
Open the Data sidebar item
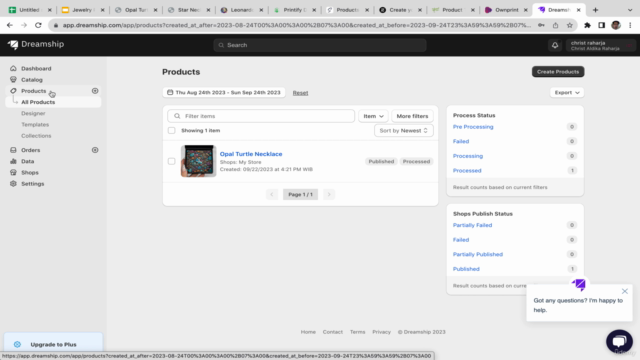coord(27,161)
